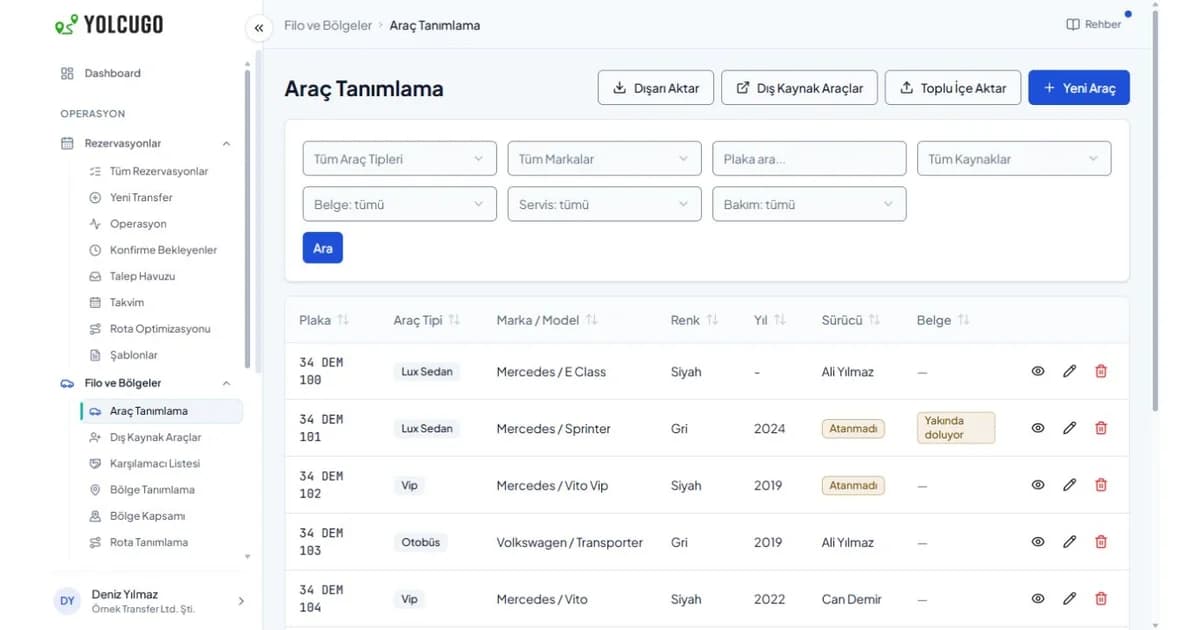
Task: Open the Servis: tümü filter dropdown
Action: (604, 204)
